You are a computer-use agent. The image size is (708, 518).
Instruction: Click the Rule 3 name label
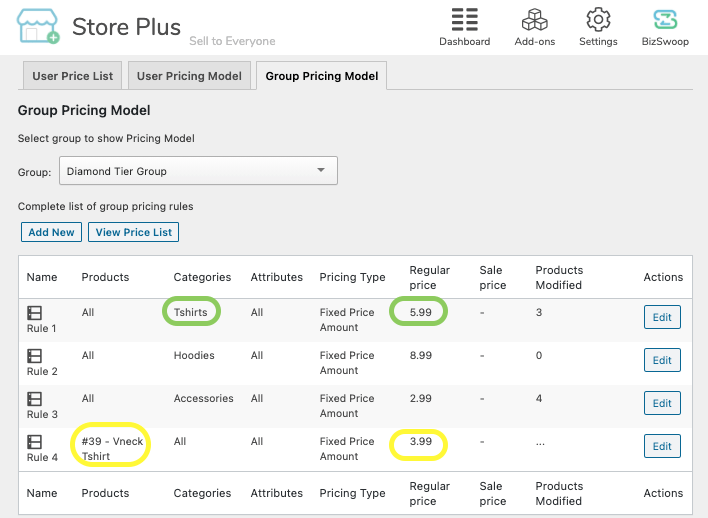point(42,414)
